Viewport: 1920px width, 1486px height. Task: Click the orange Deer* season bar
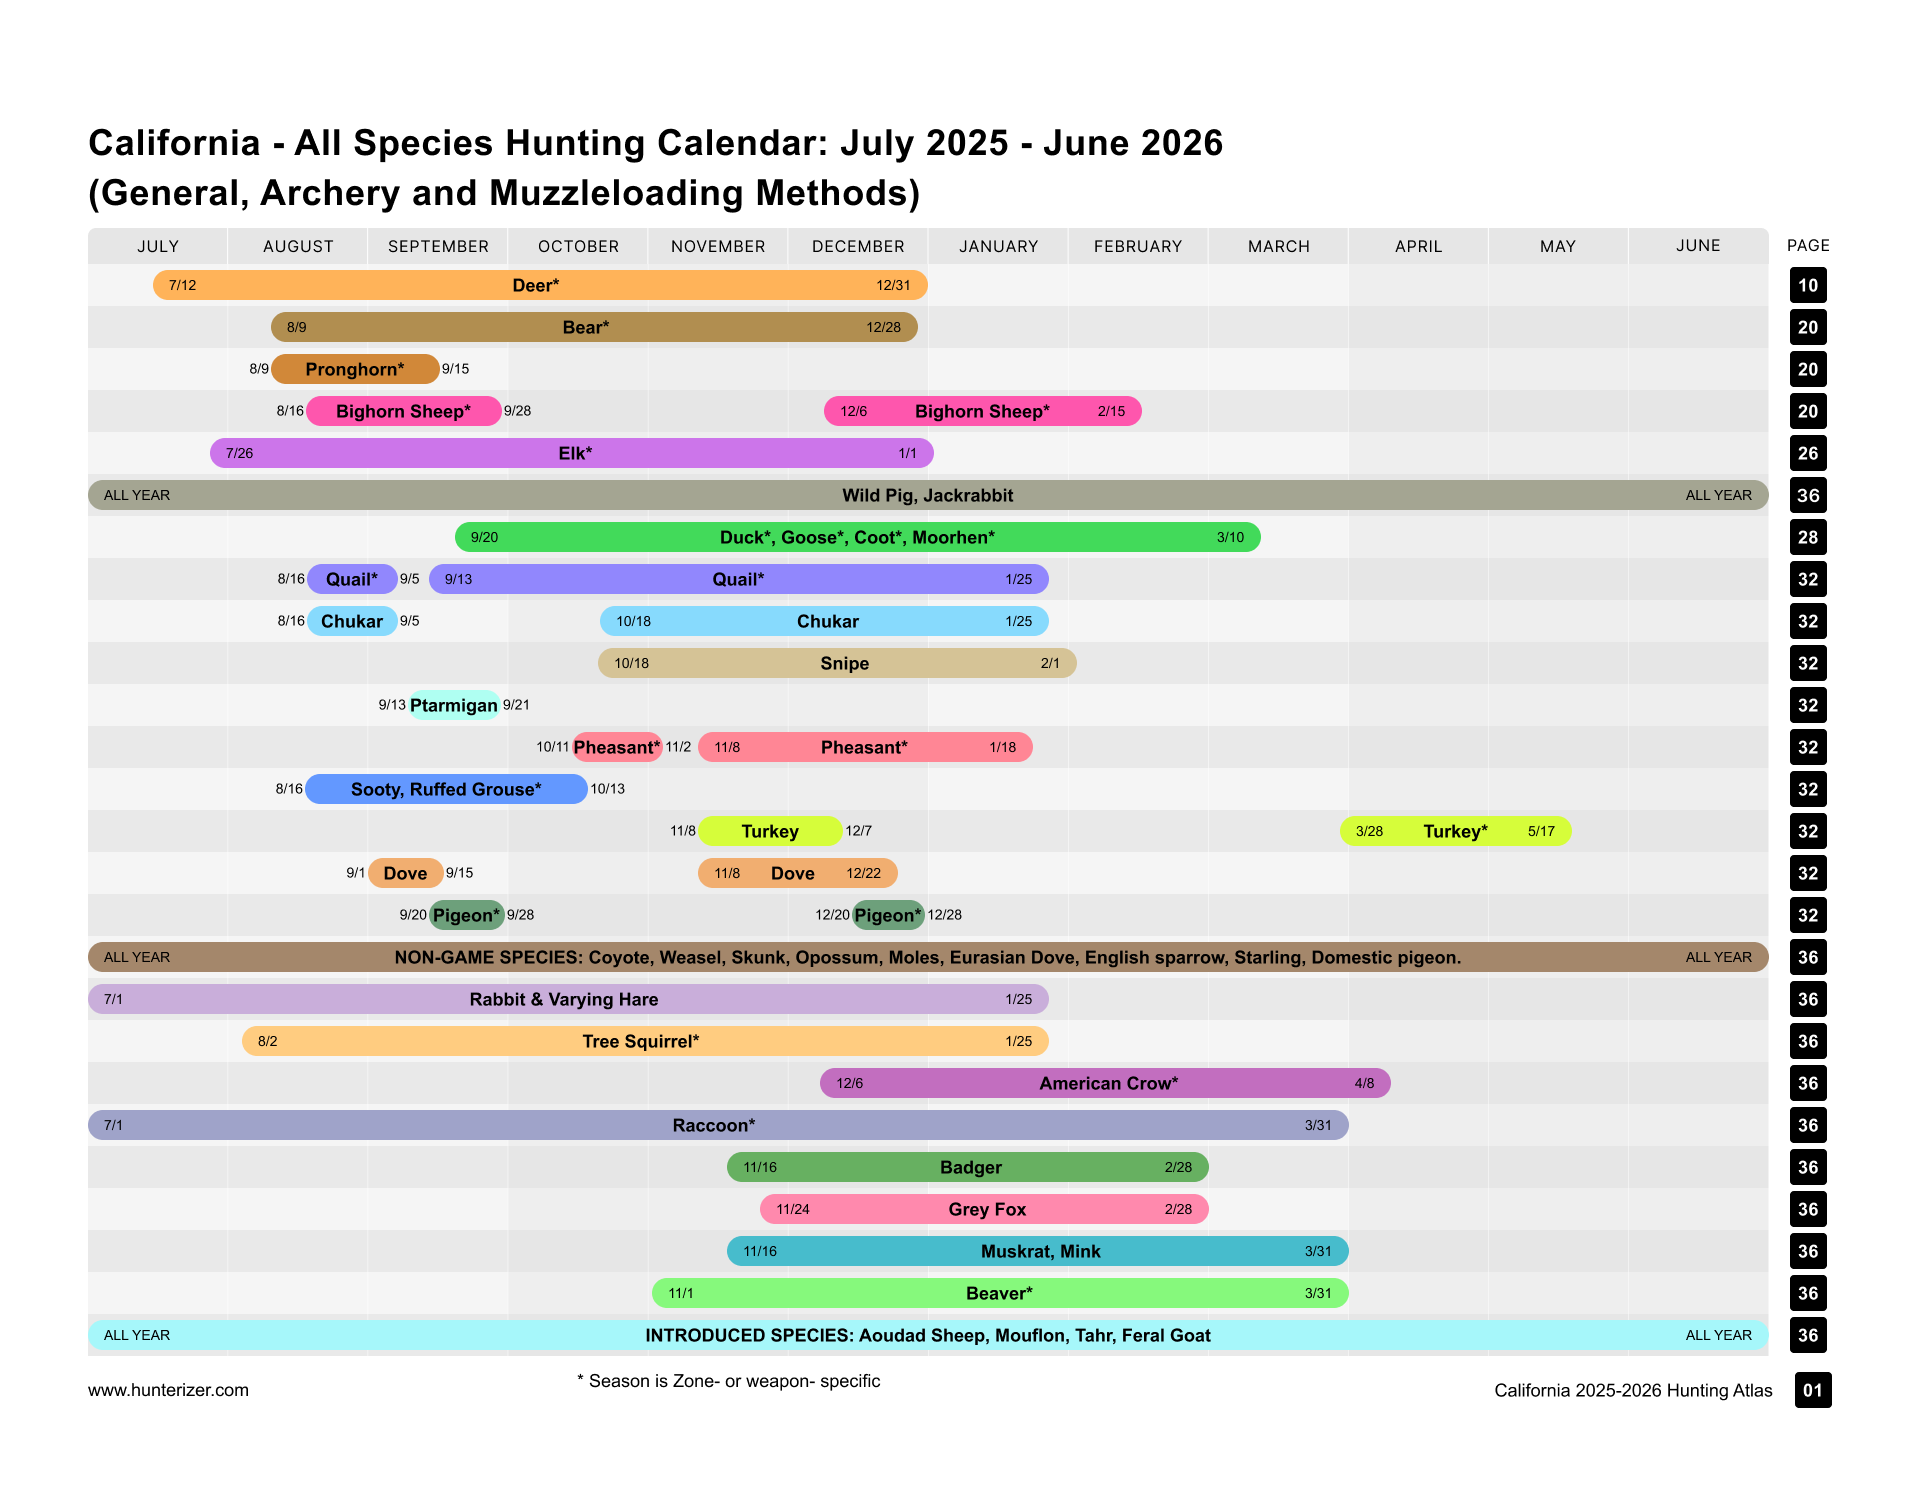click(x=540, y=285)
